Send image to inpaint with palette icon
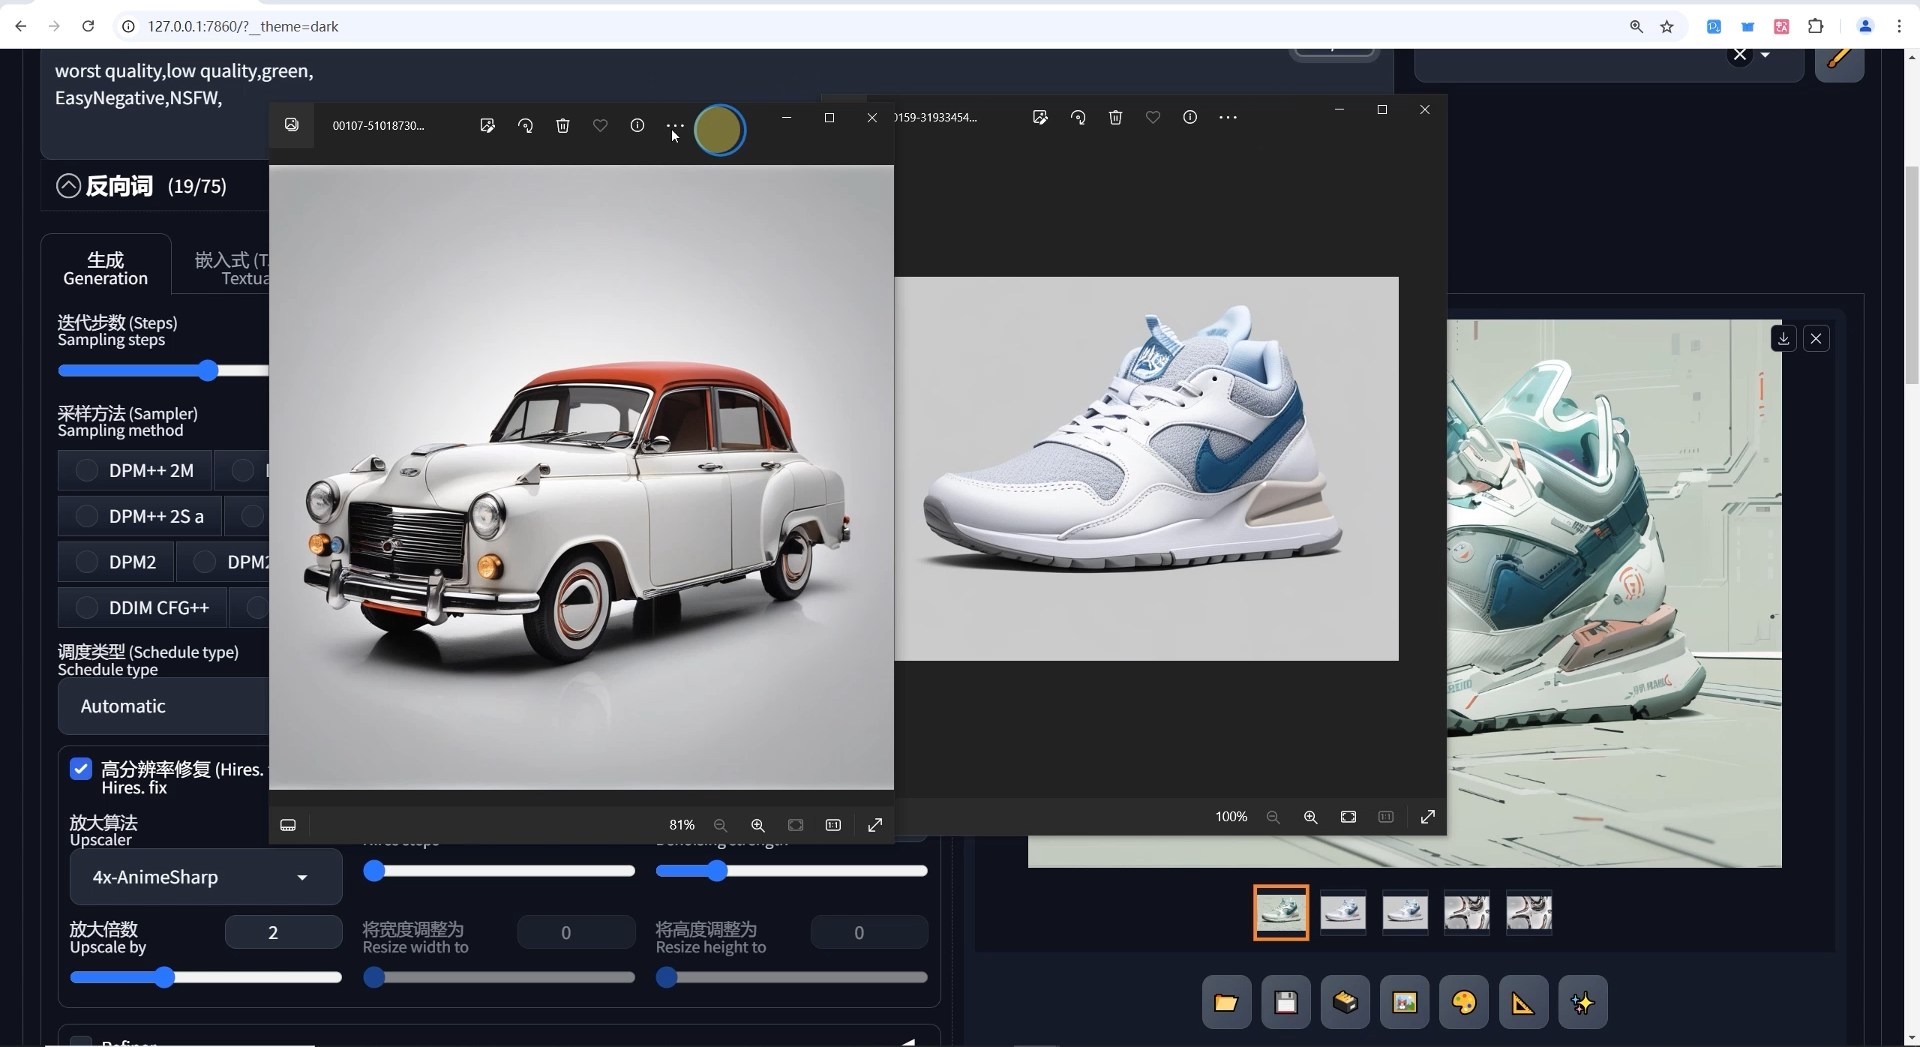 coord(1464,1002)
